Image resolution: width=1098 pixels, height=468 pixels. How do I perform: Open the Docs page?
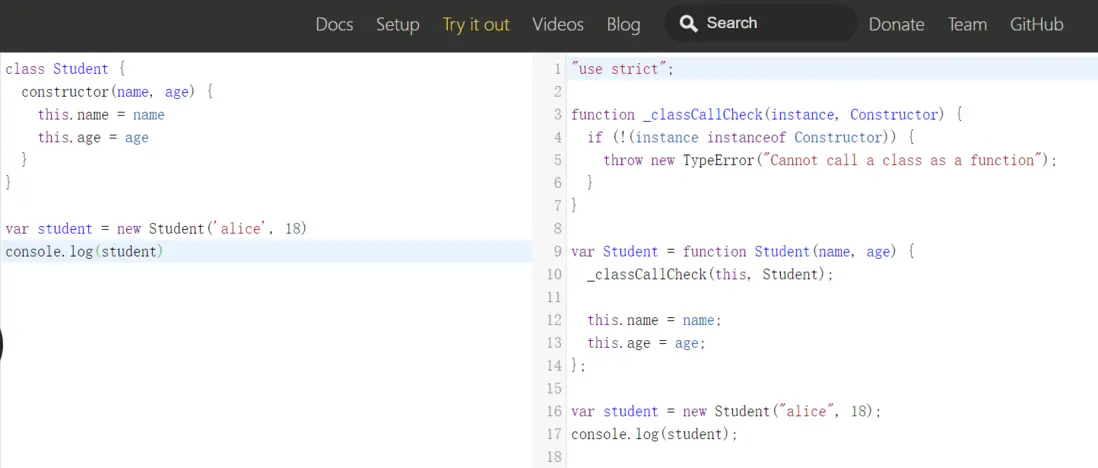334,24
